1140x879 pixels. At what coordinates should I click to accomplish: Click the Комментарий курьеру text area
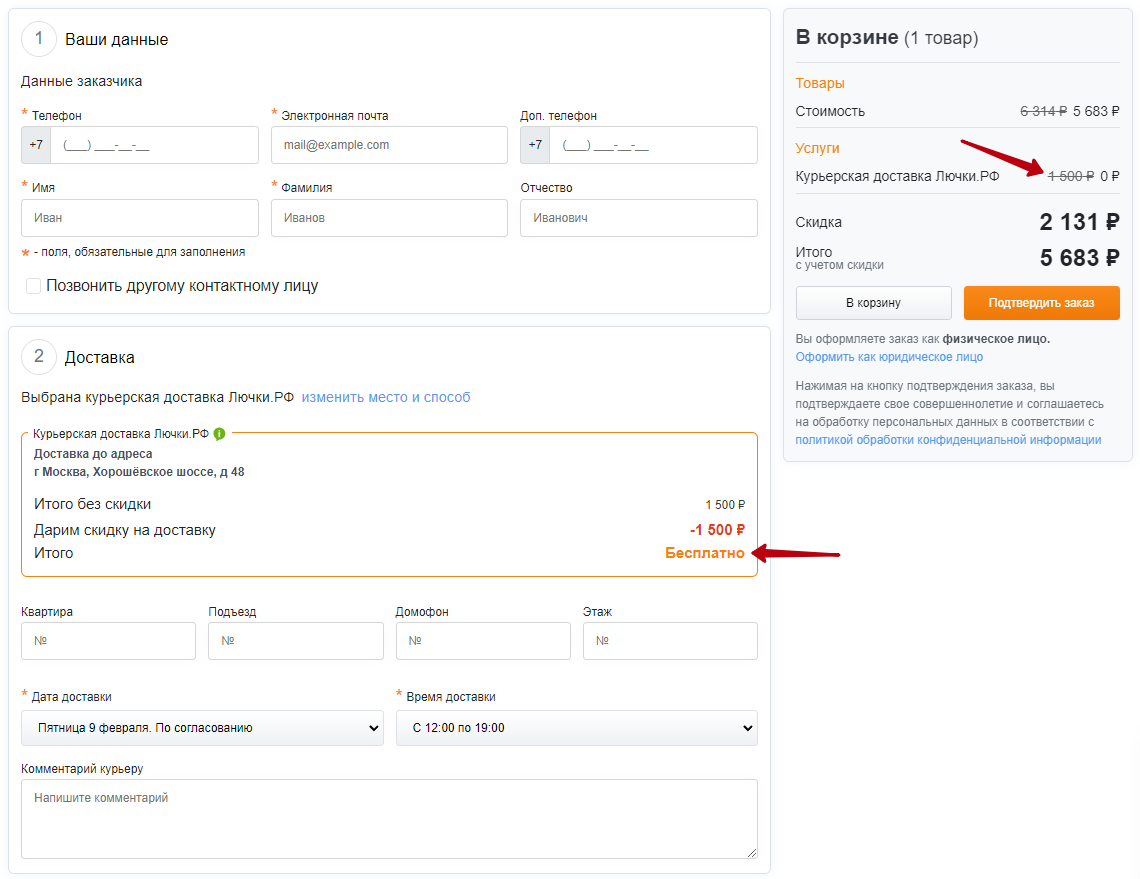pyautogui.click(x=389, y=818)
